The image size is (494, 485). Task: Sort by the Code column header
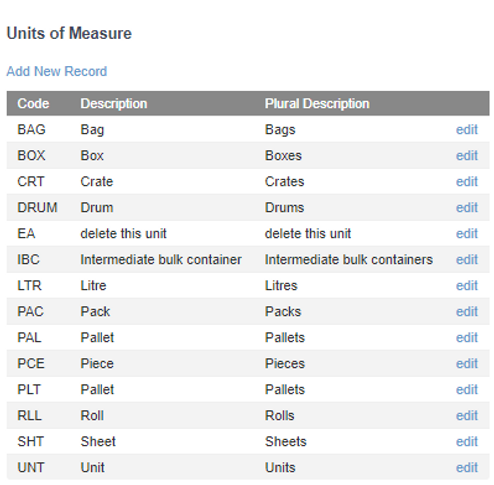[x=33, y=103]
